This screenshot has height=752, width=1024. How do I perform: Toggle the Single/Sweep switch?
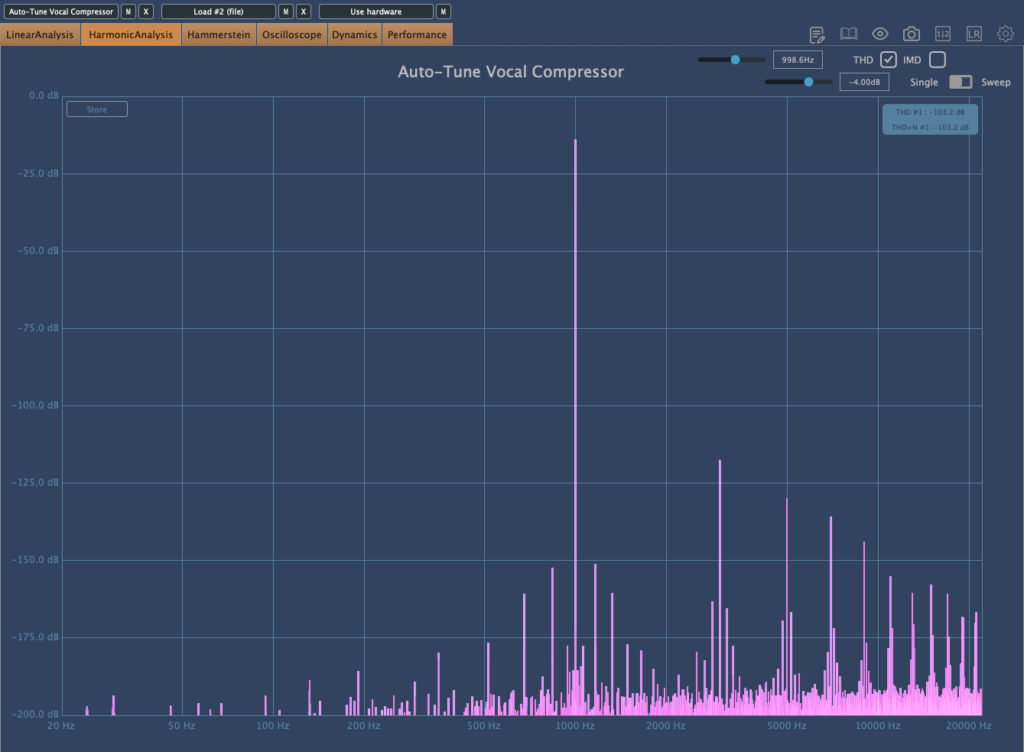tap(960, 82)
